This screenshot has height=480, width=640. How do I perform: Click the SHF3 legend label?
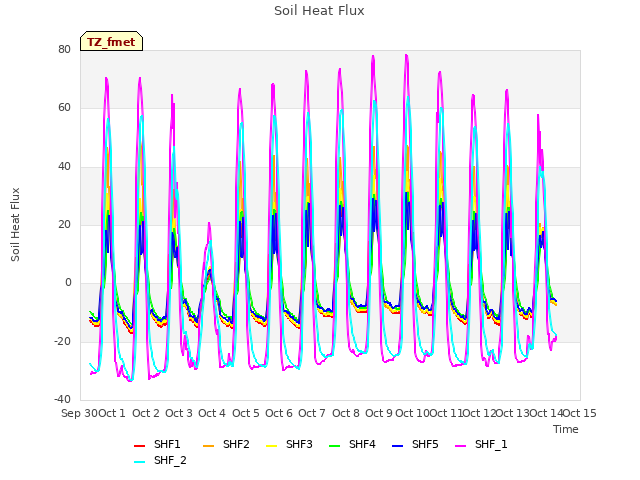point(299,444)
